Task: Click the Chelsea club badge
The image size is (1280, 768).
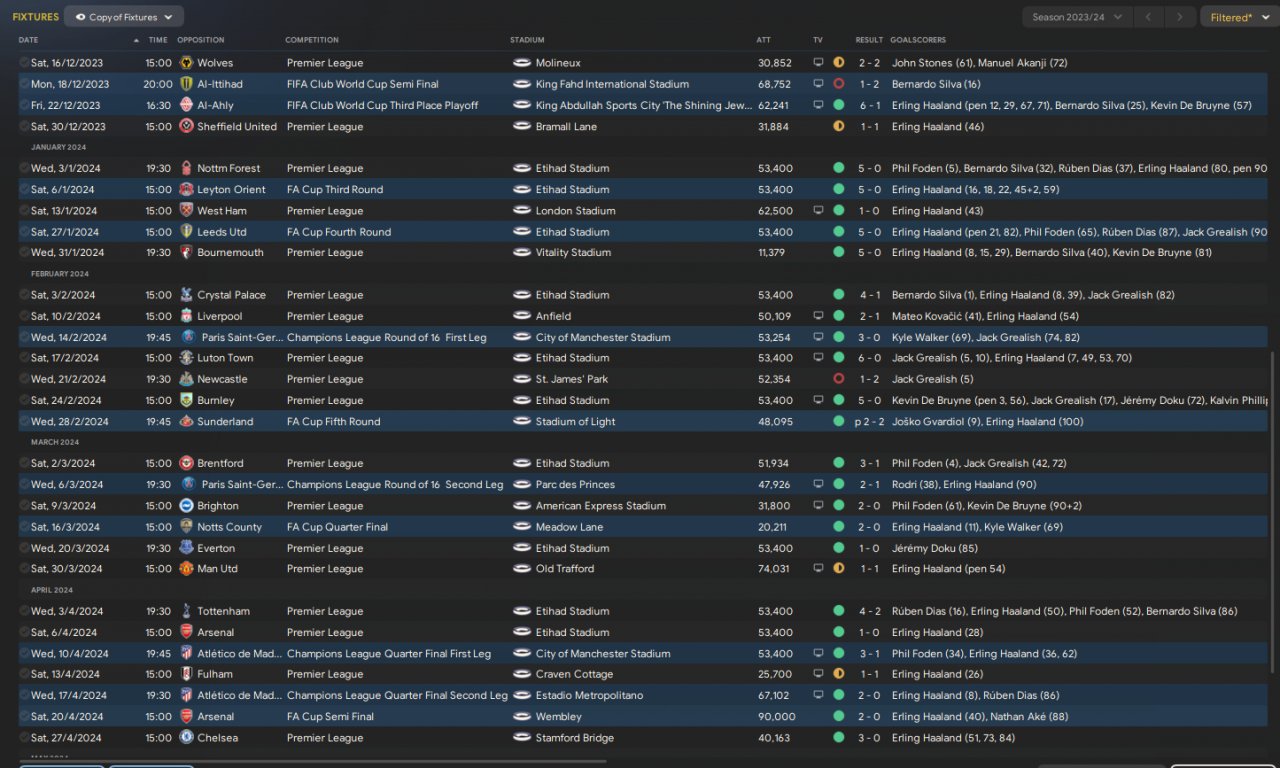Action: (186, 738)
